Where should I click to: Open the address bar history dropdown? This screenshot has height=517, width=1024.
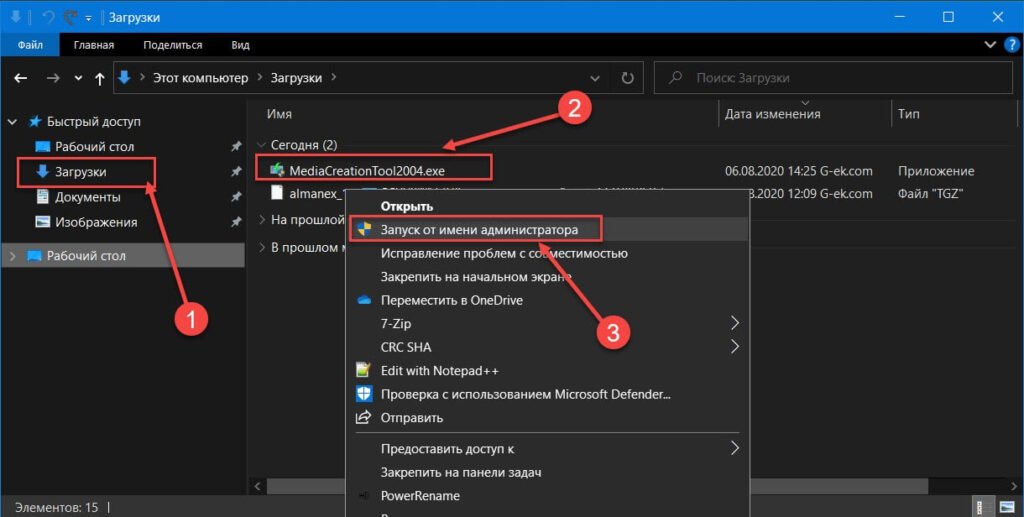tap(596, 78)
